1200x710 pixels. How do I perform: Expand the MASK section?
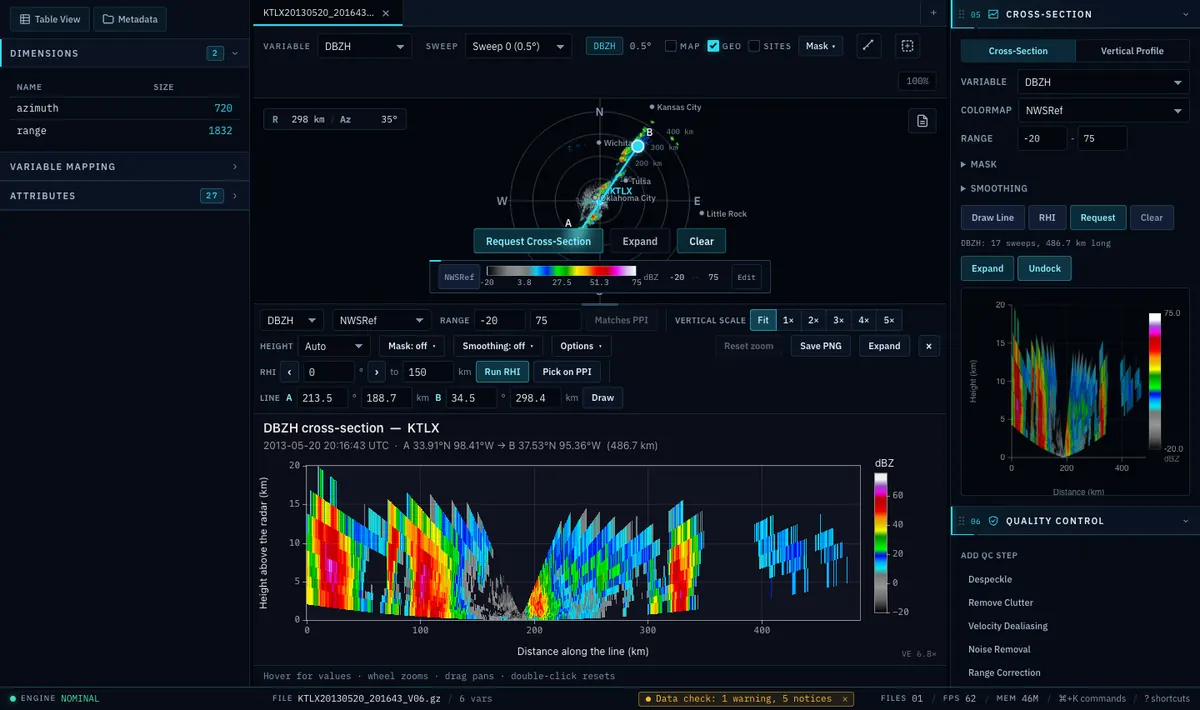pos(979,164)
